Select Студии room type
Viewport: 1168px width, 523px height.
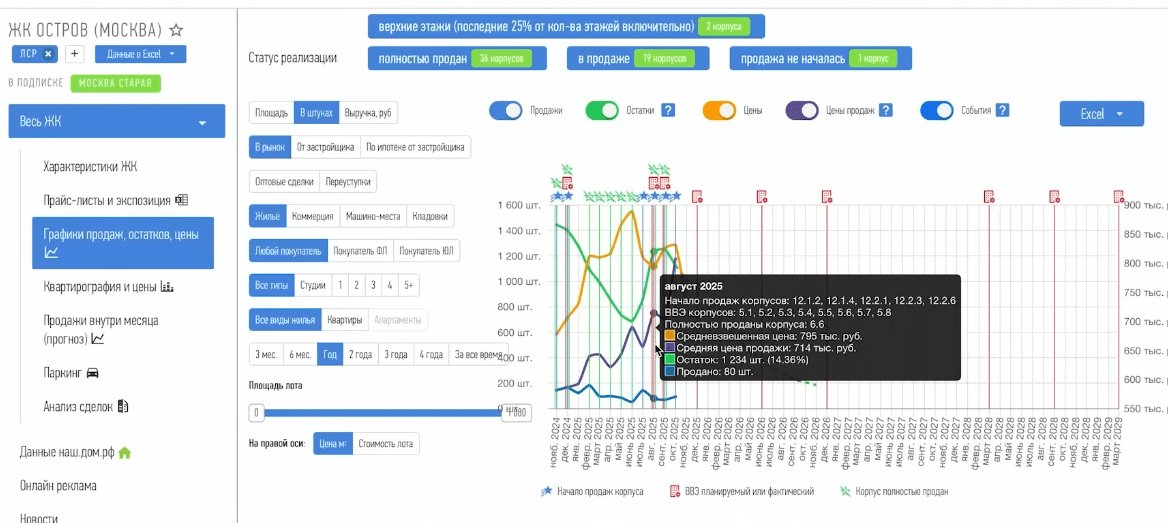coord(313,285)
